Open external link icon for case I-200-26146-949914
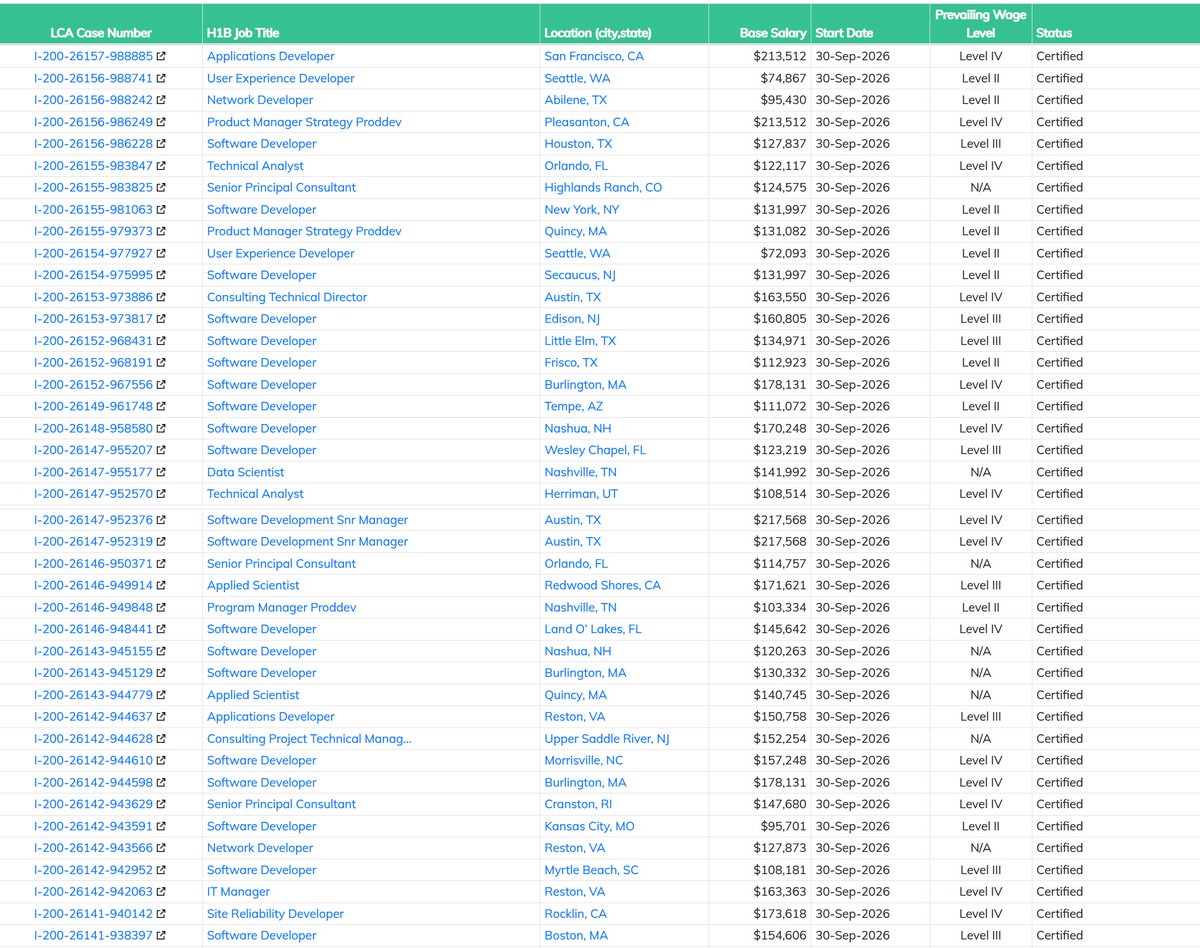1200x948 pixels. tap(161, 585)
